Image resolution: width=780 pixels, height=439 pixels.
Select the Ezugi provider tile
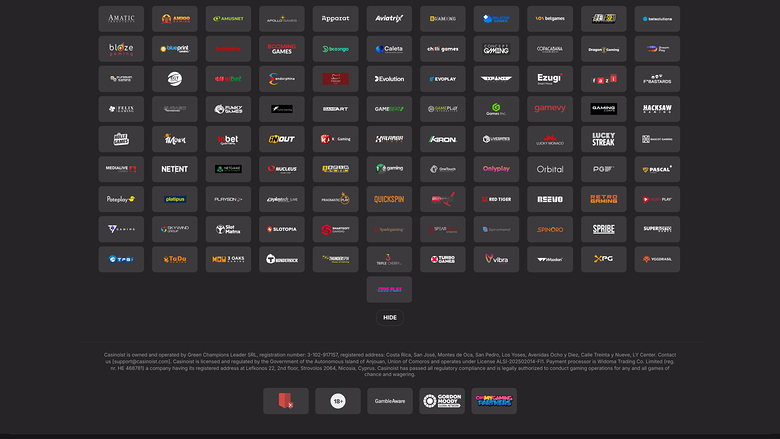pyautogui.click(x=550, y=79)
